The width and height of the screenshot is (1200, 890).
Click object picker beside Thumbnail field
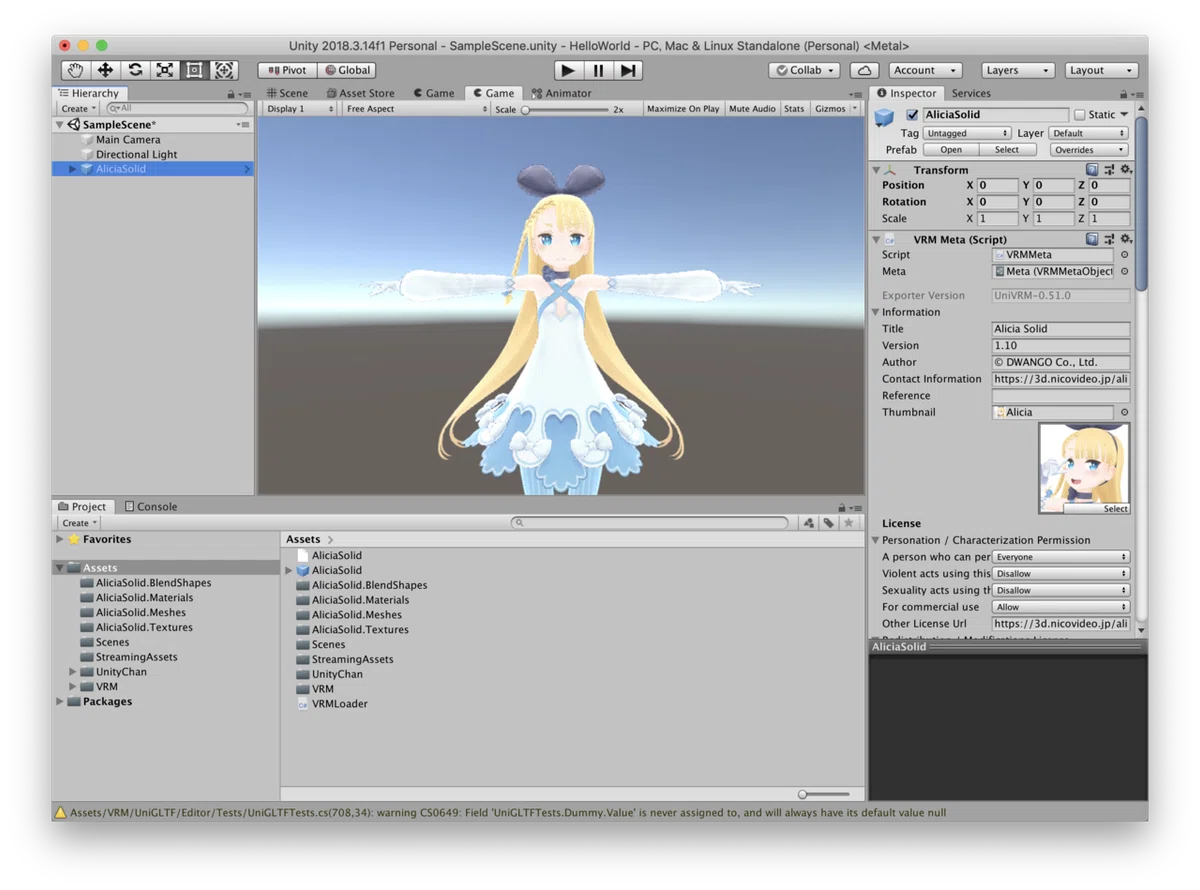point(1124,412)
